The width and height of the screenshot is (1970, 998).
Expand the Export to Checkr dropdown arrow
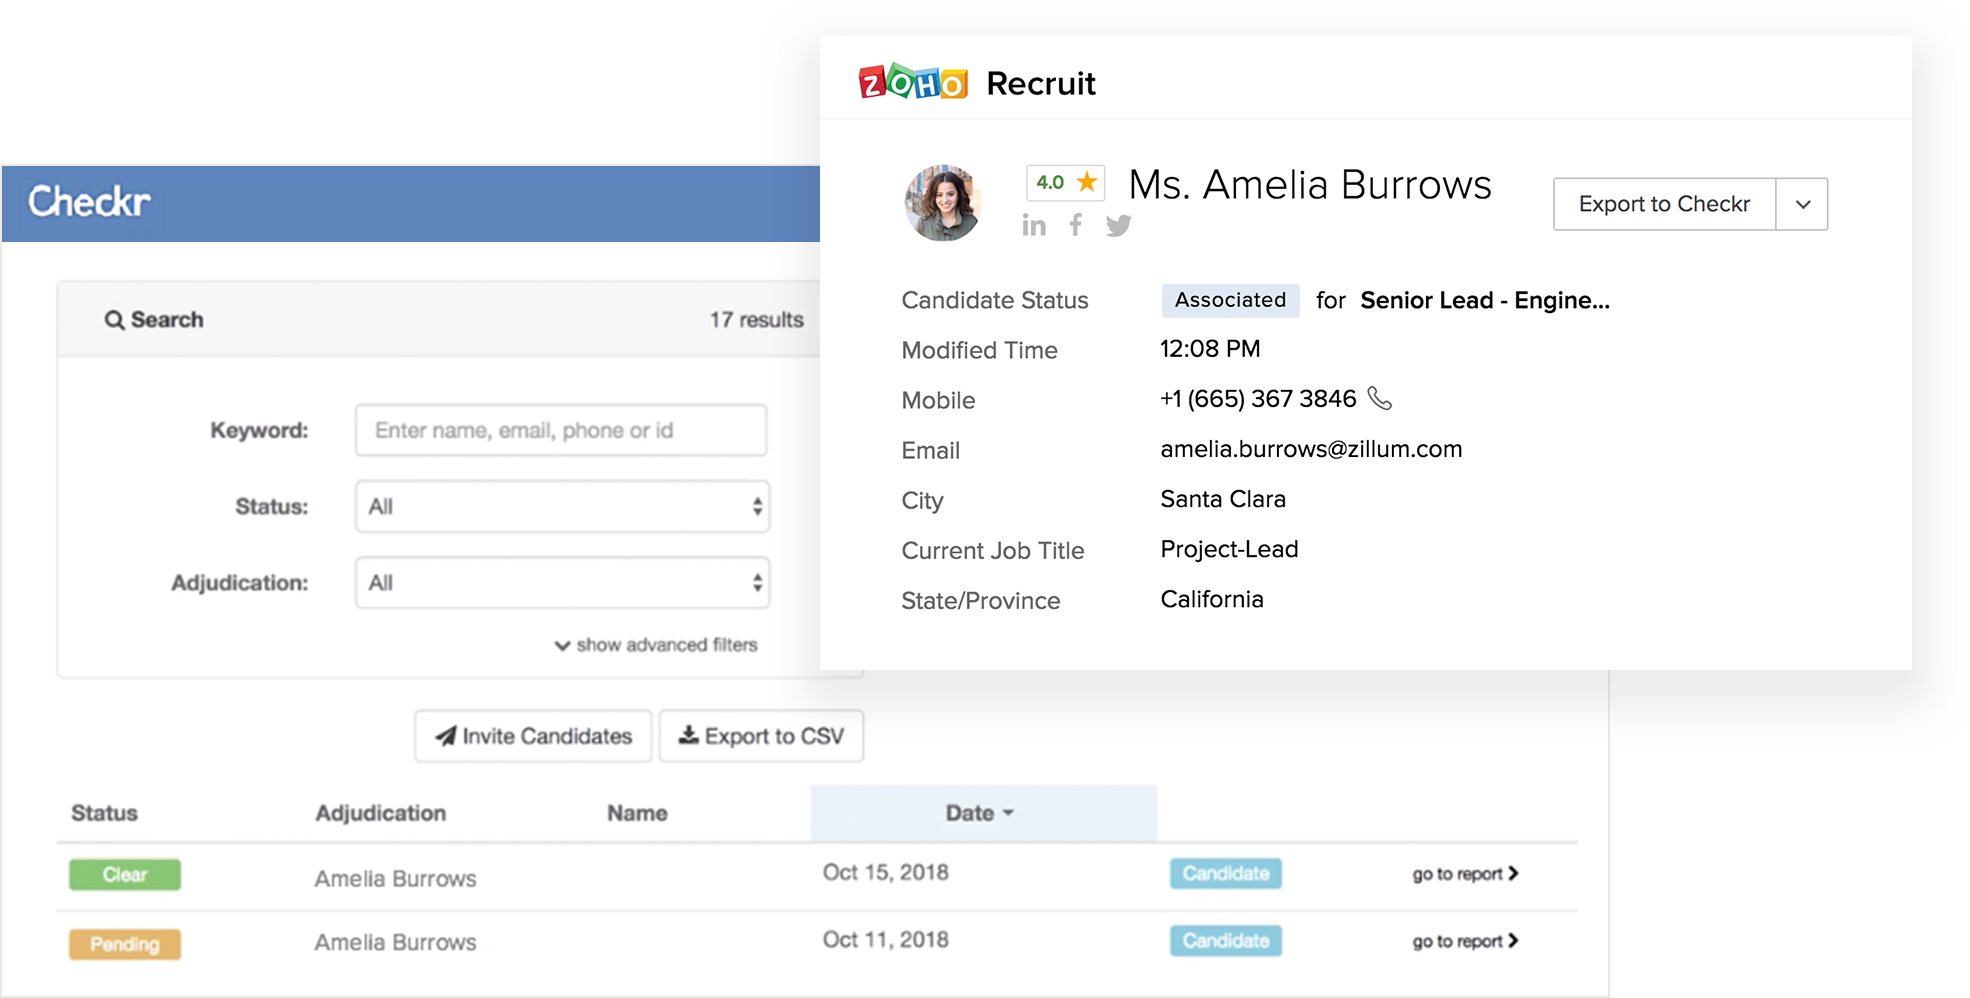(1801, 204)
